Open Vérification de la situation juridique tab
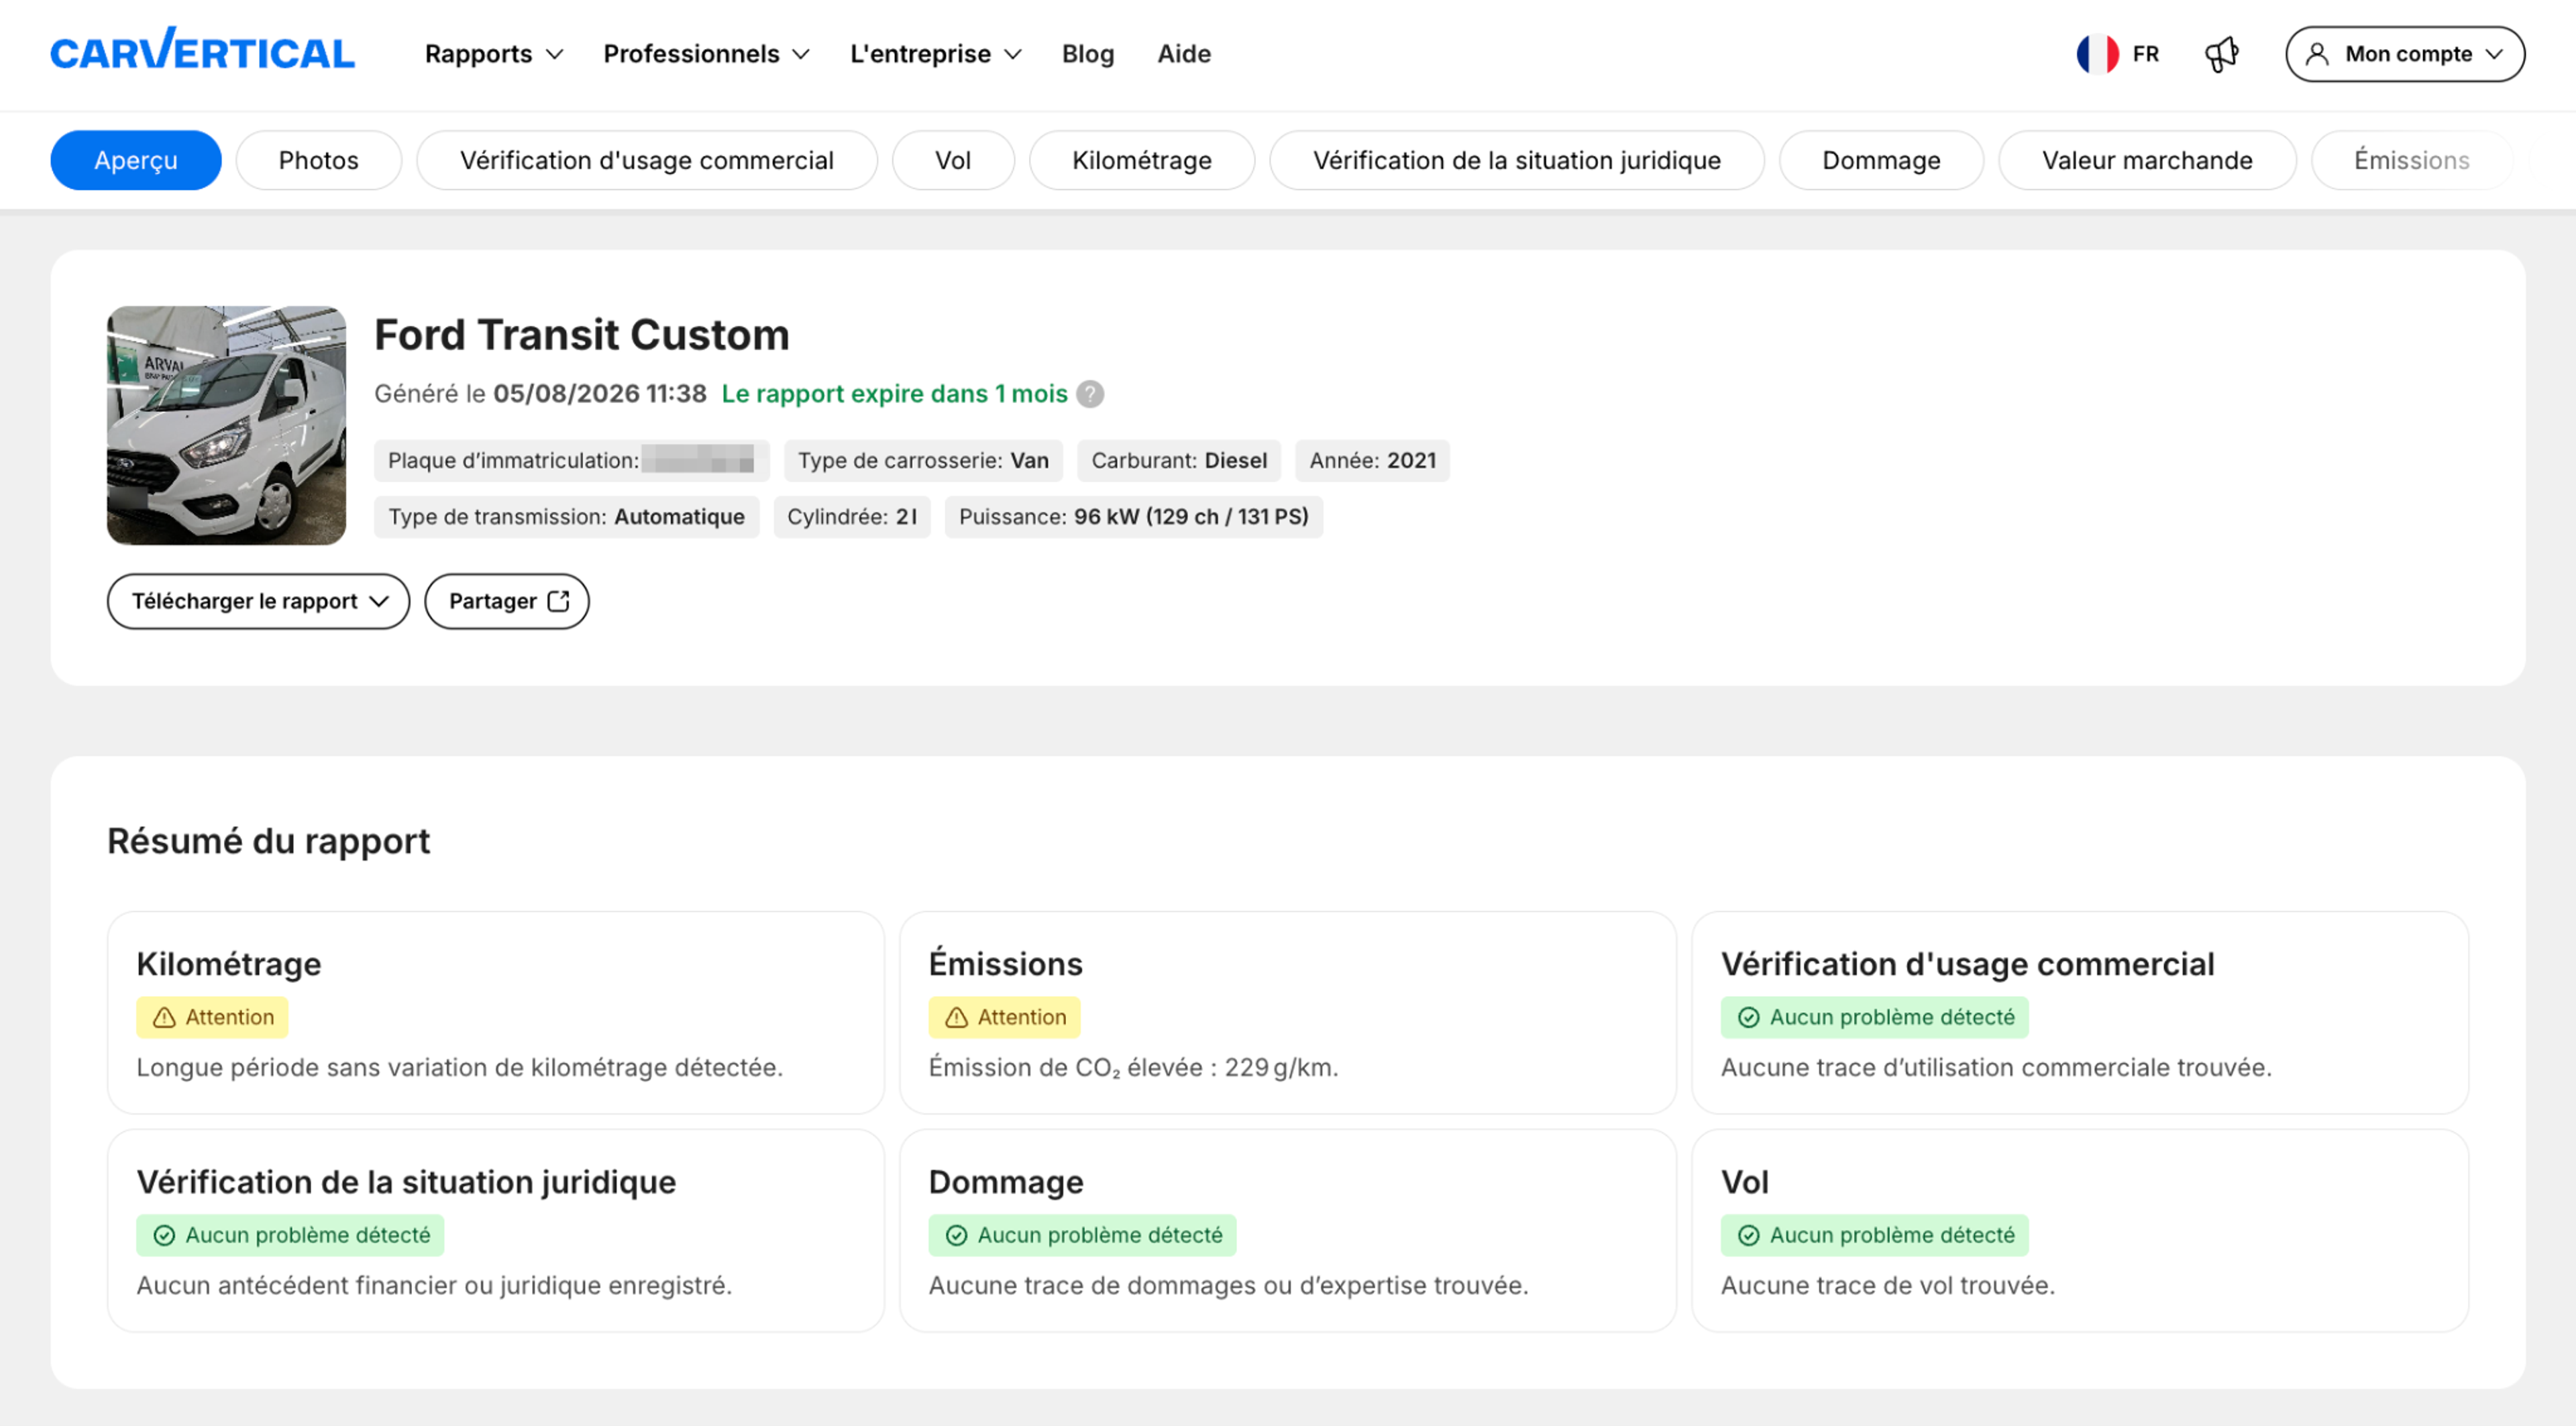Viewport: 2576px width, 1426px height. tap(1517, 160)
